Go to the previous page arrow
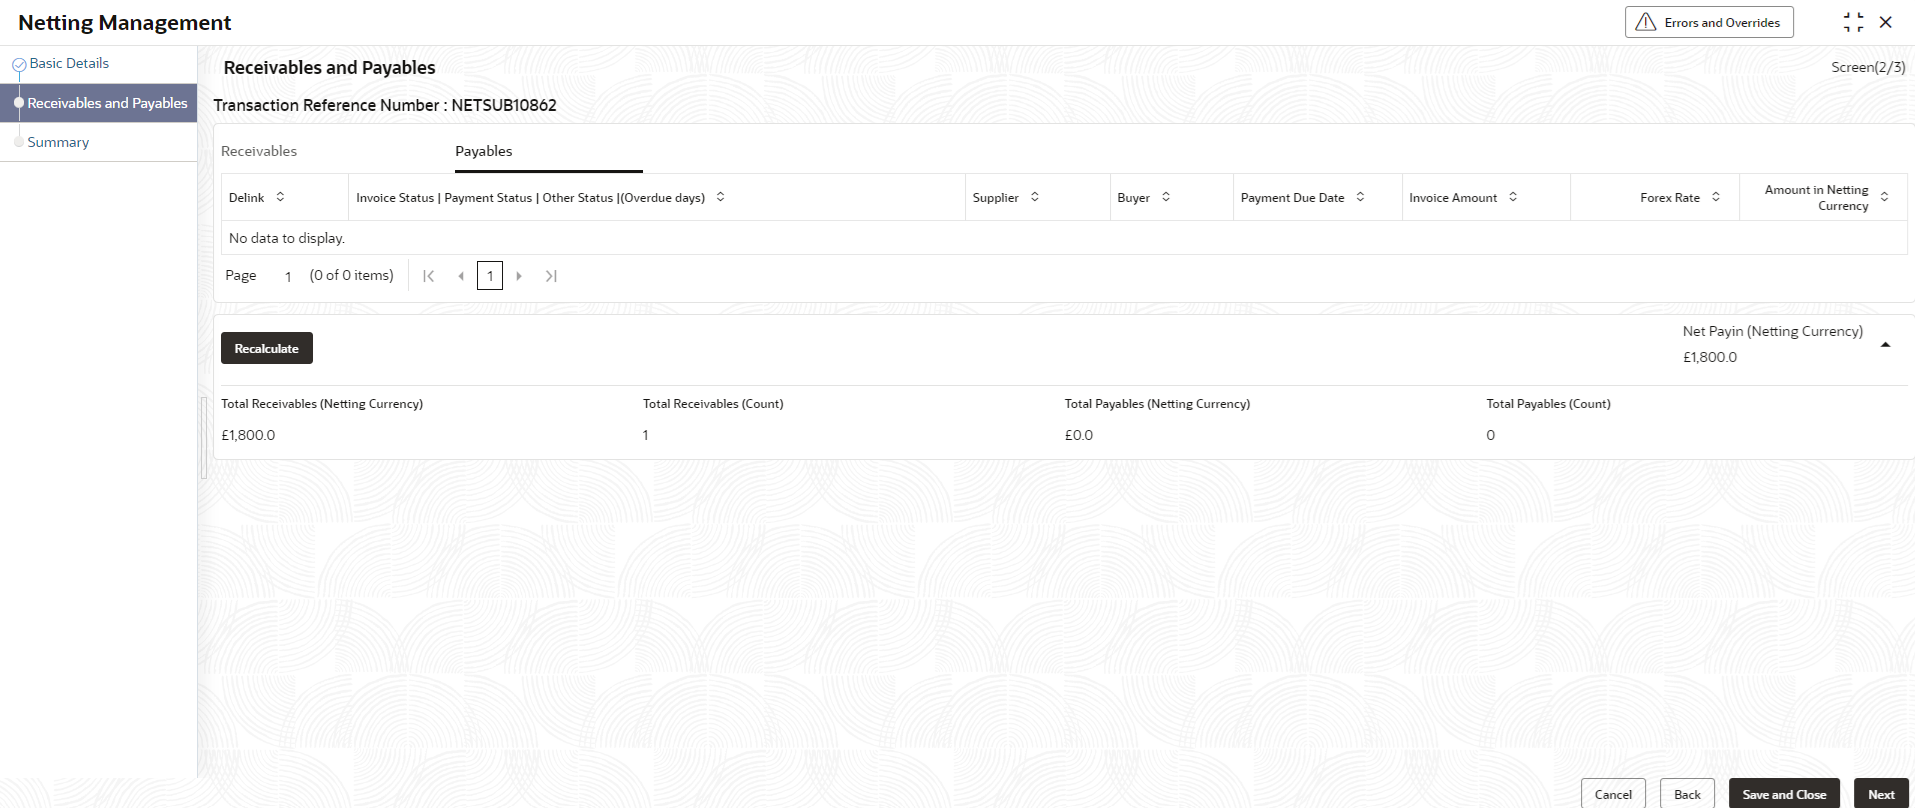The image size is (1915, 808). pyautogui.click(x=461, y=276)
